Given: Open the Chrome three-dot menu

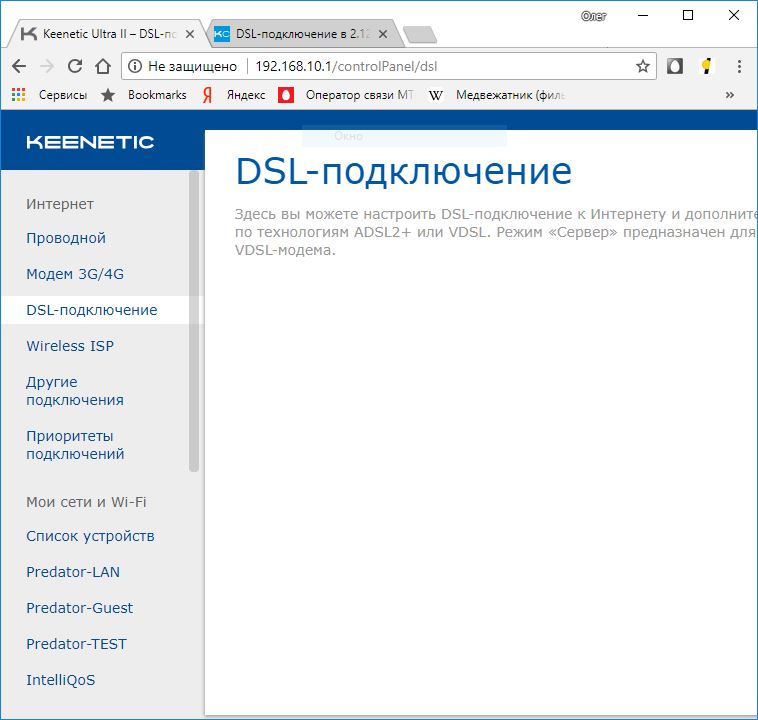Looking at the screenshot, I should [739, 66].
